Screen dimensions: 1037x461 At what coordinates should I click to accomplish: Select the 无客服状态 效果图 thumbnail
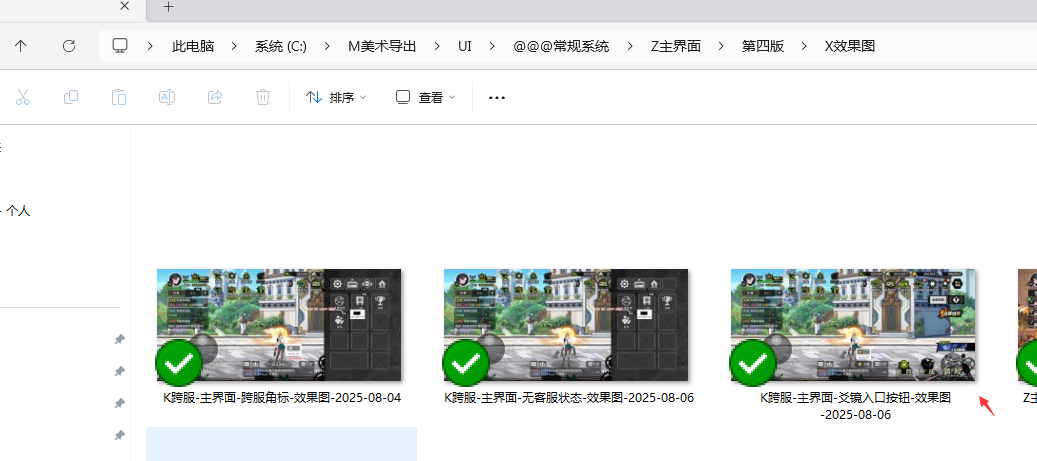pyautogui.click(x=566, y=325)
